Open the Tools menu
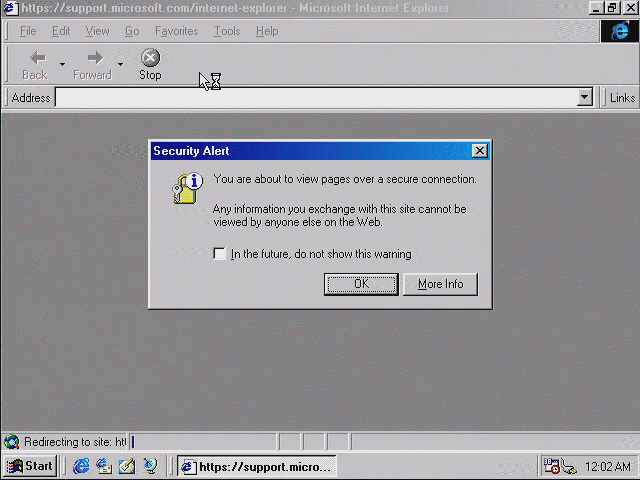Viewport: 640px width, 480px height. coord(227,31)
